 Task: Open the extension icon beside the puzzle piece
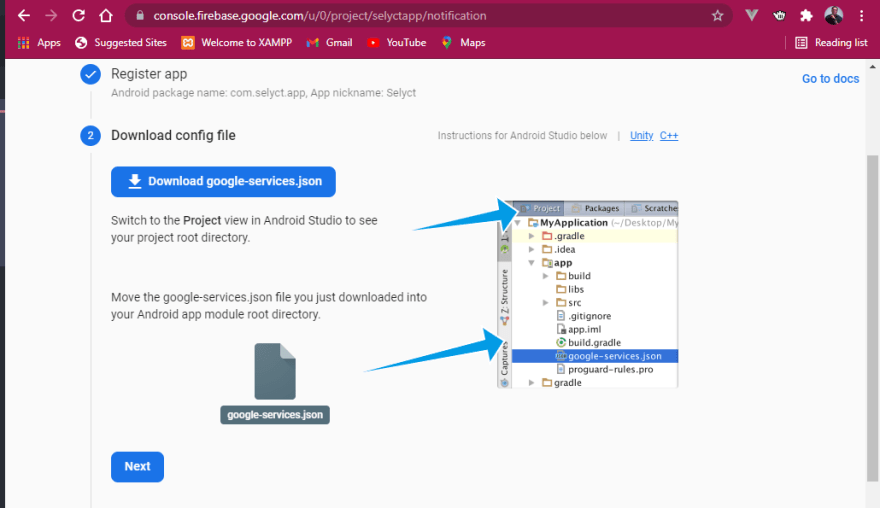[779, 16]
